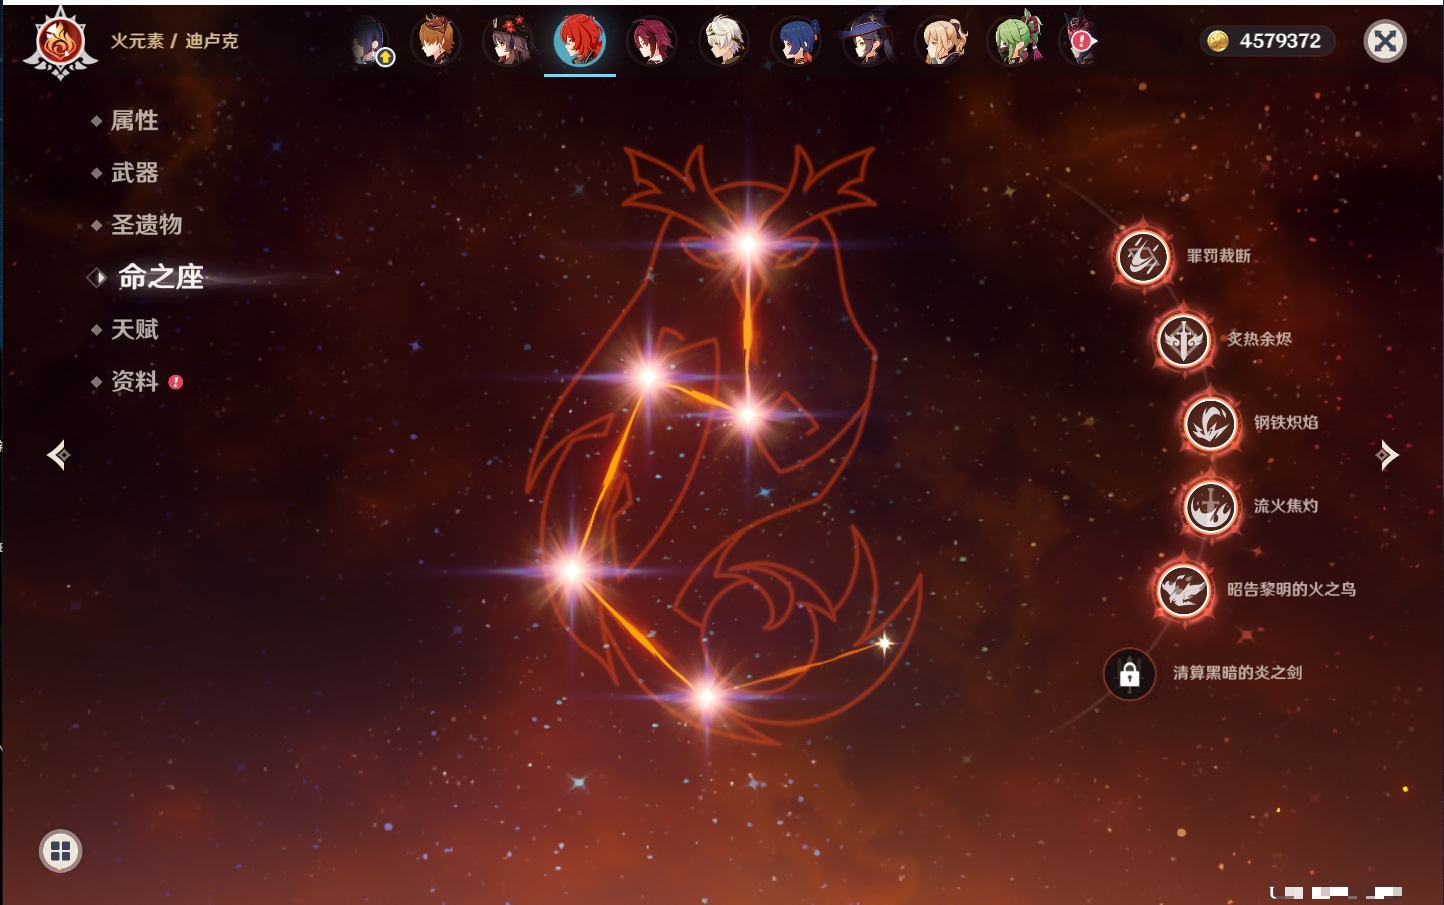Open the 武器 menu

click(134, 173)
